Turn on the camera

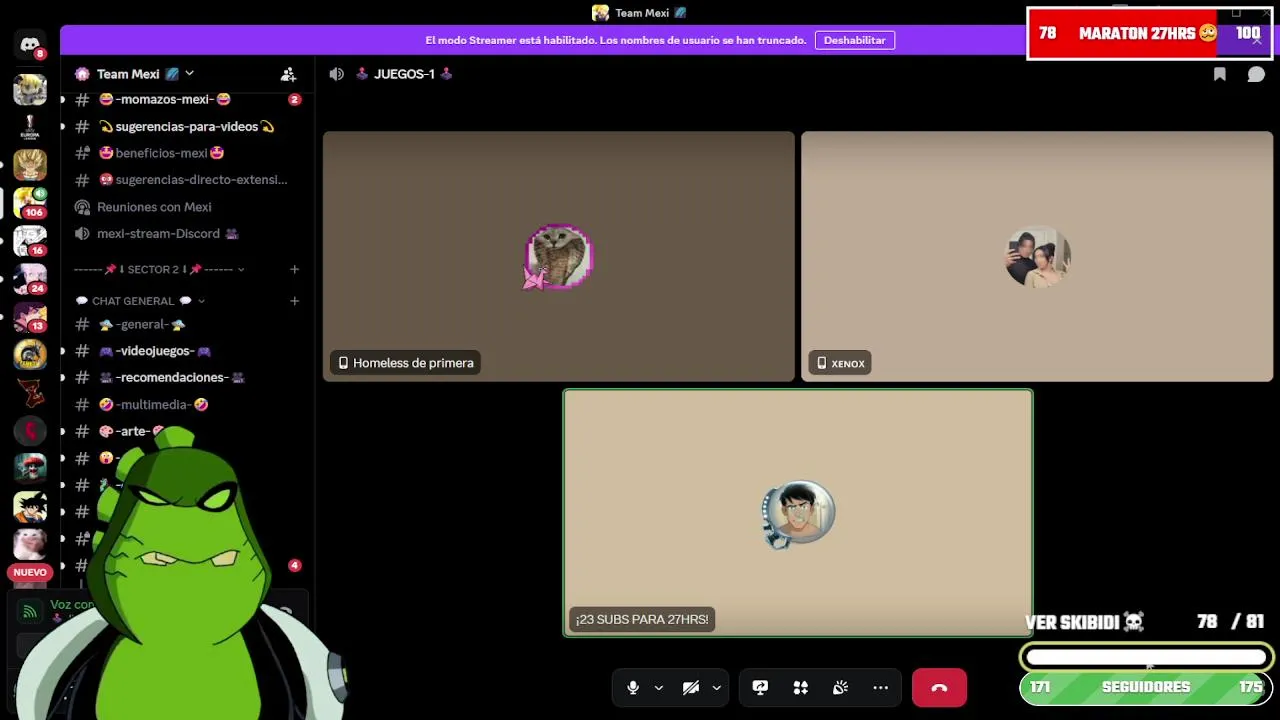690,687
